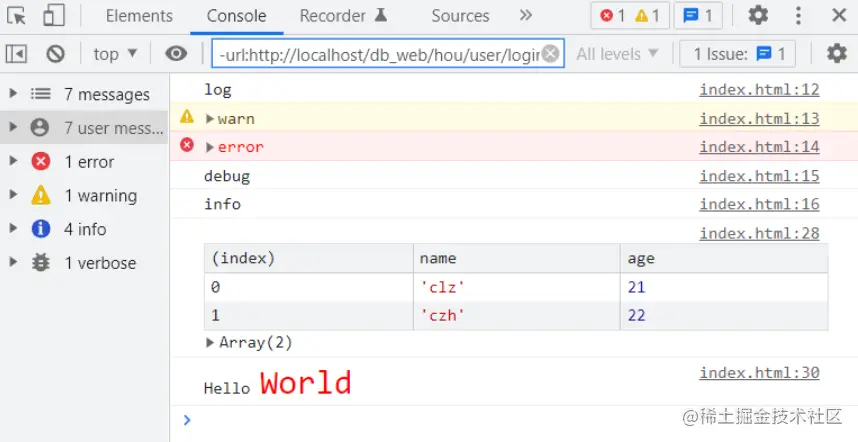Click the 'czh' table cell

click(517, 316)
